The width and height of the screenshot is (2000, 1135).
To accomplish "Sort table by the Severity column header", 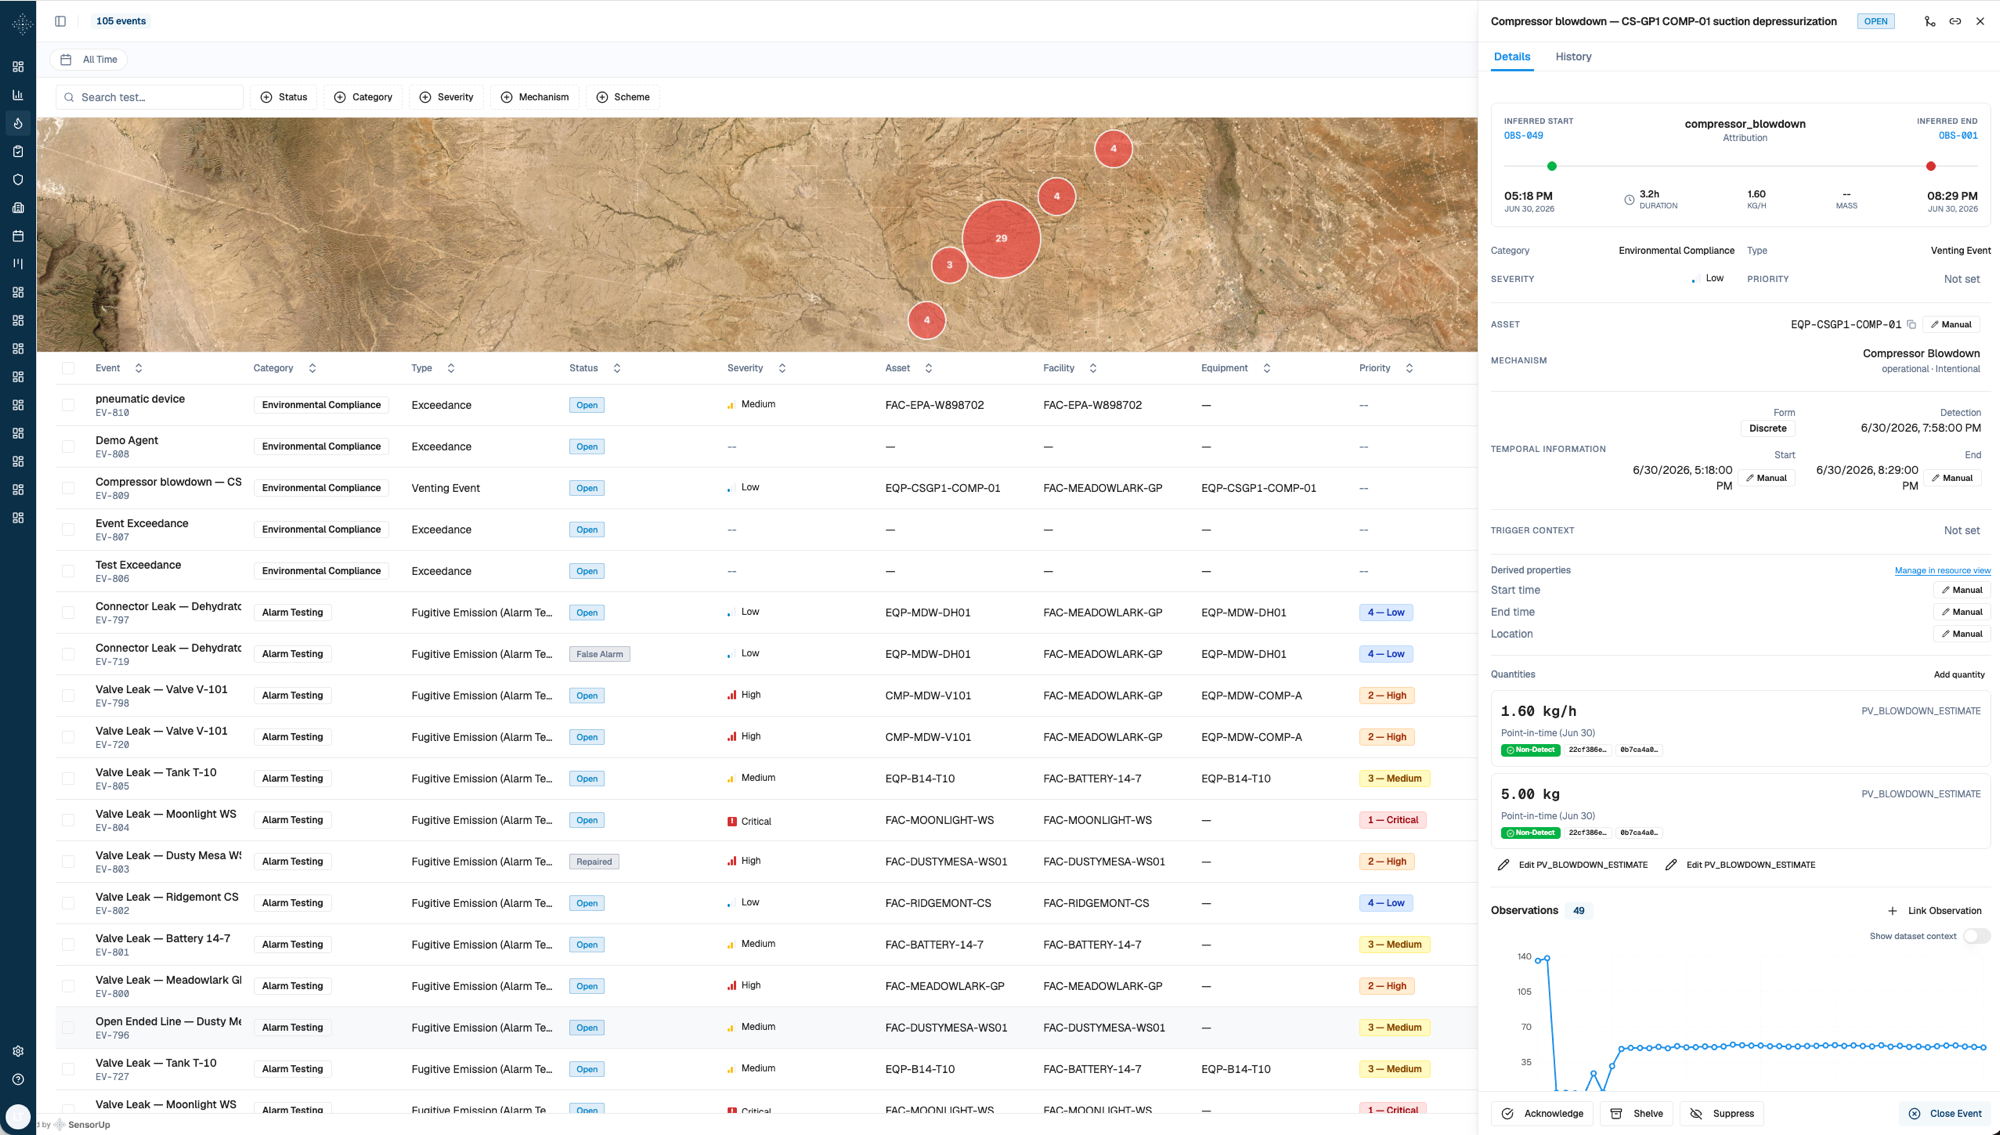I will click(757, 368).
